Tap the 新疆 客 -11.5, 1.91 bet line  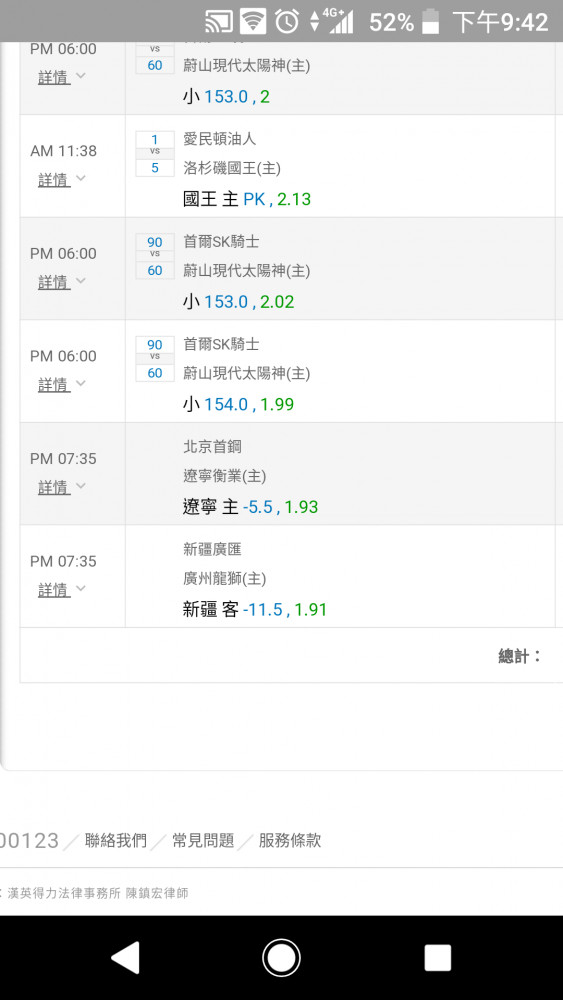click(x=255, y=610)
